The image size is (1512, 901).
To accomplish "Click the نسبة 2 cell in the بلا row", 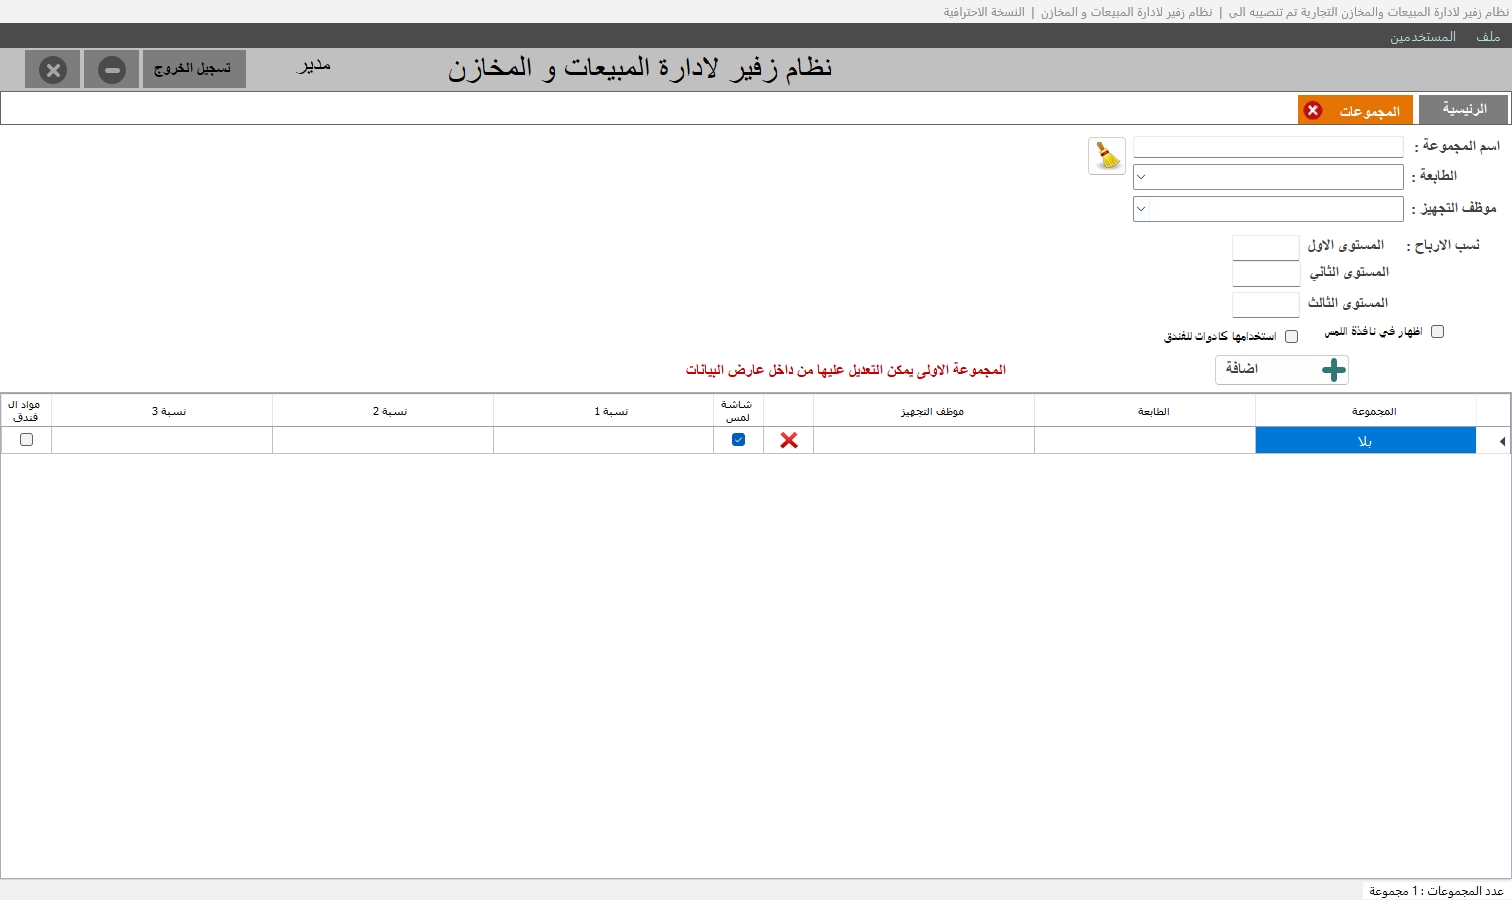I will (383, 441).
